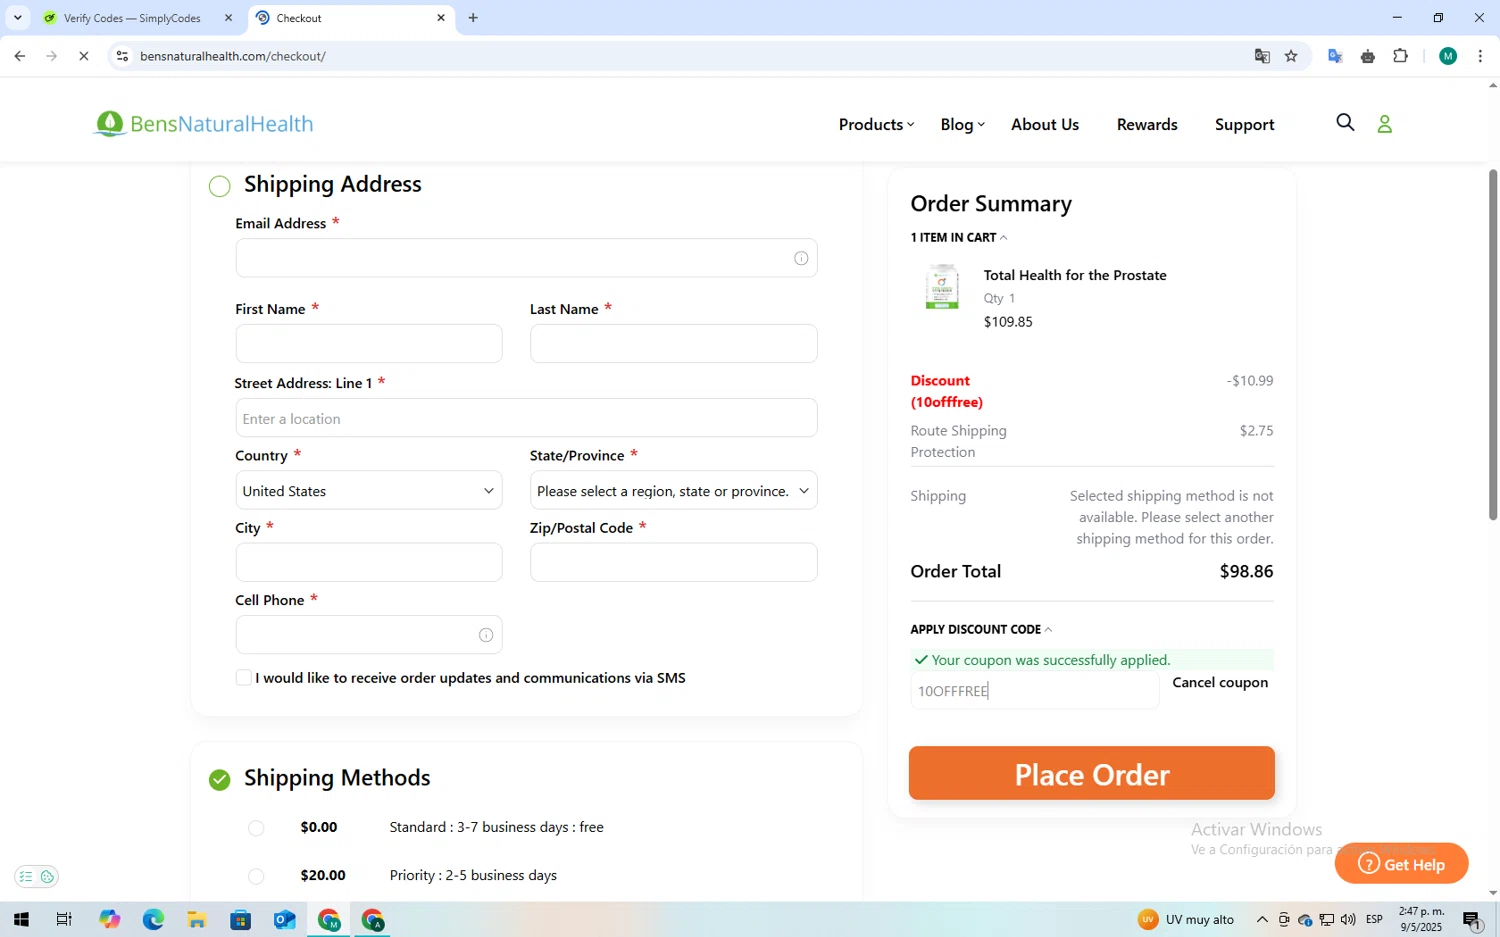The image size is (1500, 937).
Task: Open the tab search dropdown arrow
Action: click(x=17, y=18)
